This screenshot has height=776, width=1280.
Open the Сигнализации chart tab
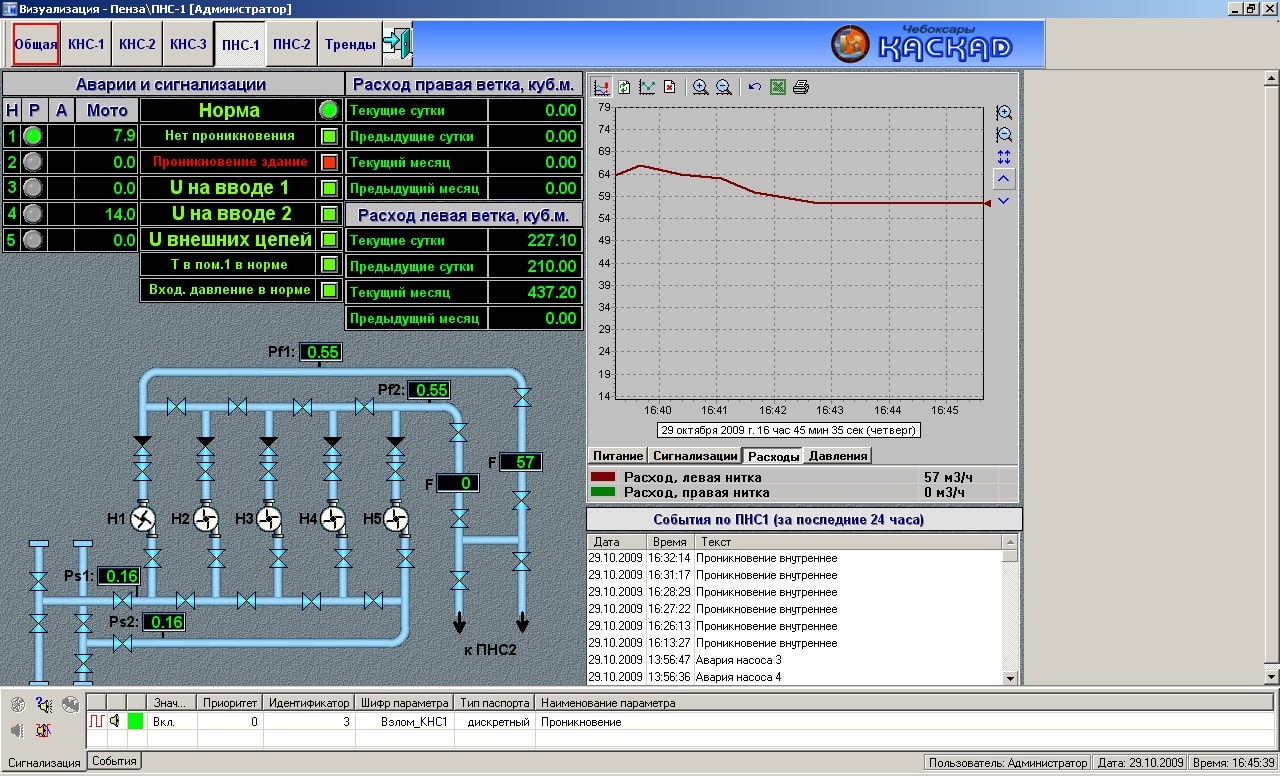(x=695, y=456)
